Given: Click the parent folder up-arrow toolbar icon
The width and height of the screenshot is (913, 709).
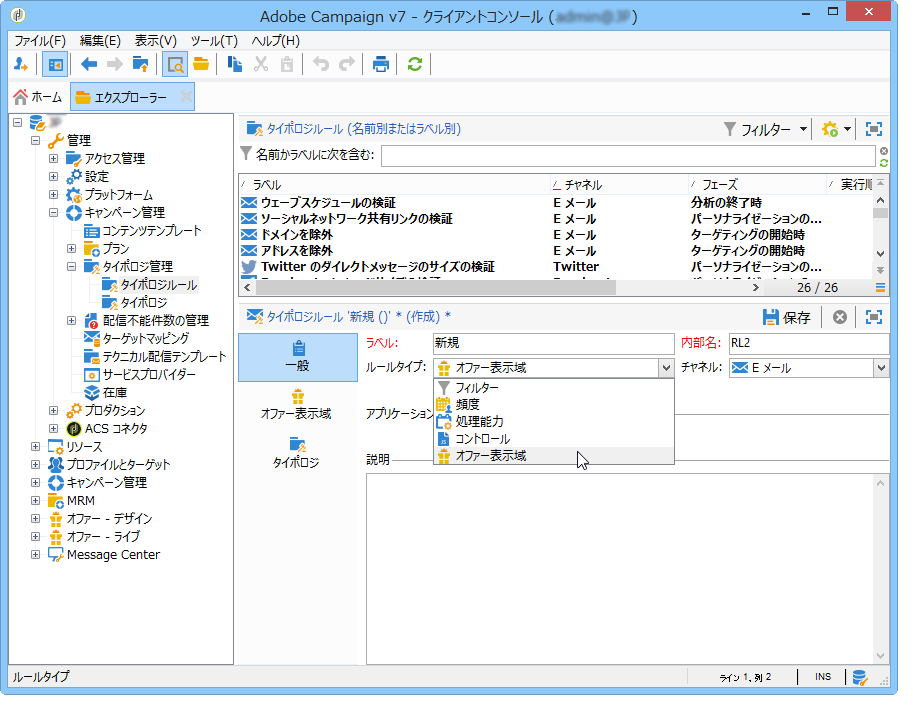Looking at the screenshot, I should 140,64.
